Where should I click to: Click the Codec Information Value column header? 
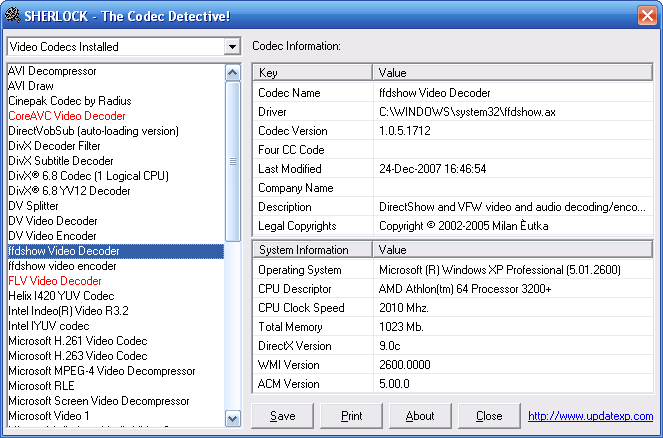coord(512,73)
